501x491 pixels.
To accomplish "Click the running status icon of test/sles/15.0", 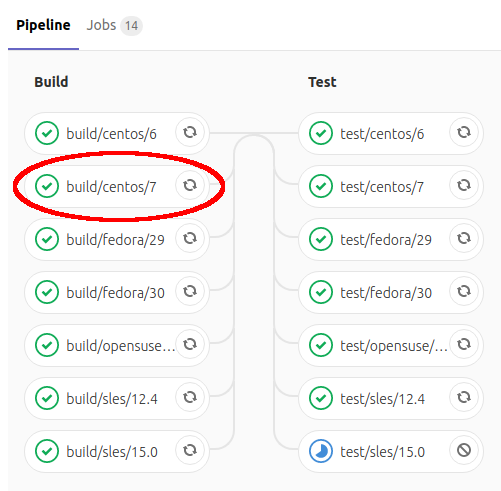I will pyautogui.click(x=321, y=451).
